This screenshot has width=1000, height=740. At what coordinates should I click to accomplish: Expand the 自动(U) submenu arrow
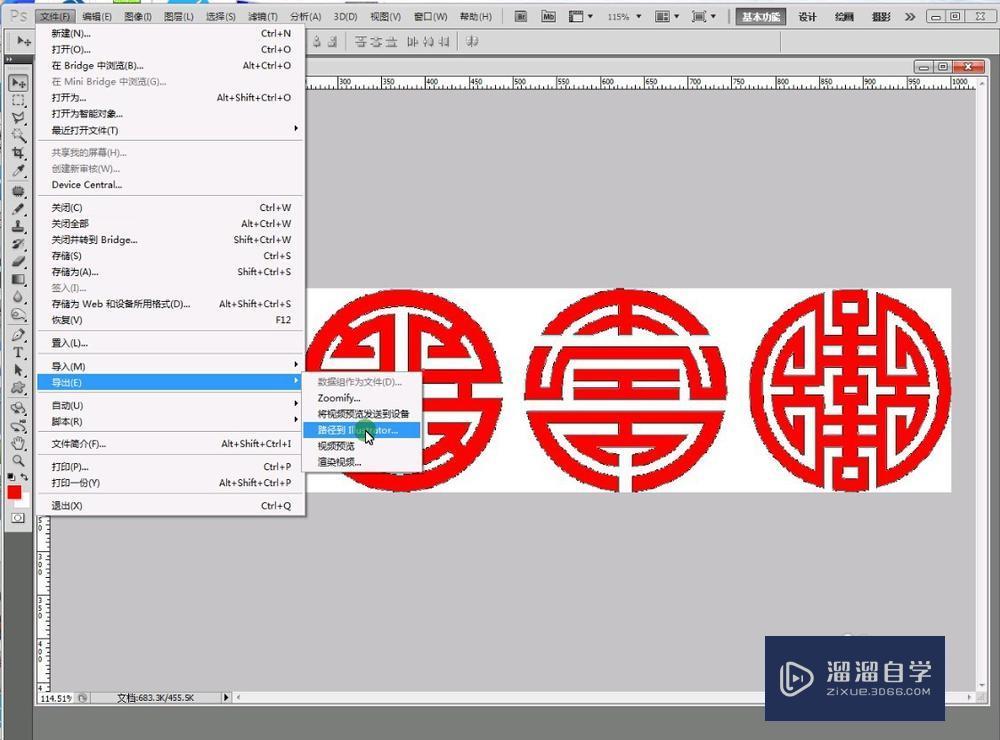point(296,404)
